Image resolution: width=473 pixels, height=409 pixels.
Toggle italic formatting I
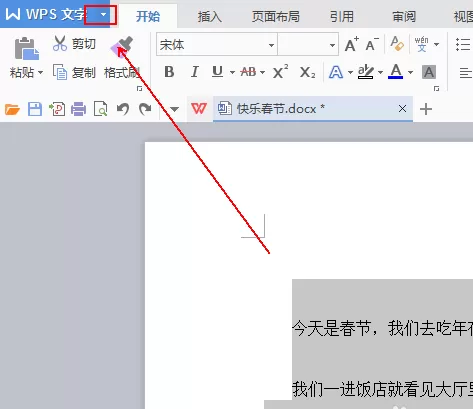pyautogui.click(x=195, y=72)
